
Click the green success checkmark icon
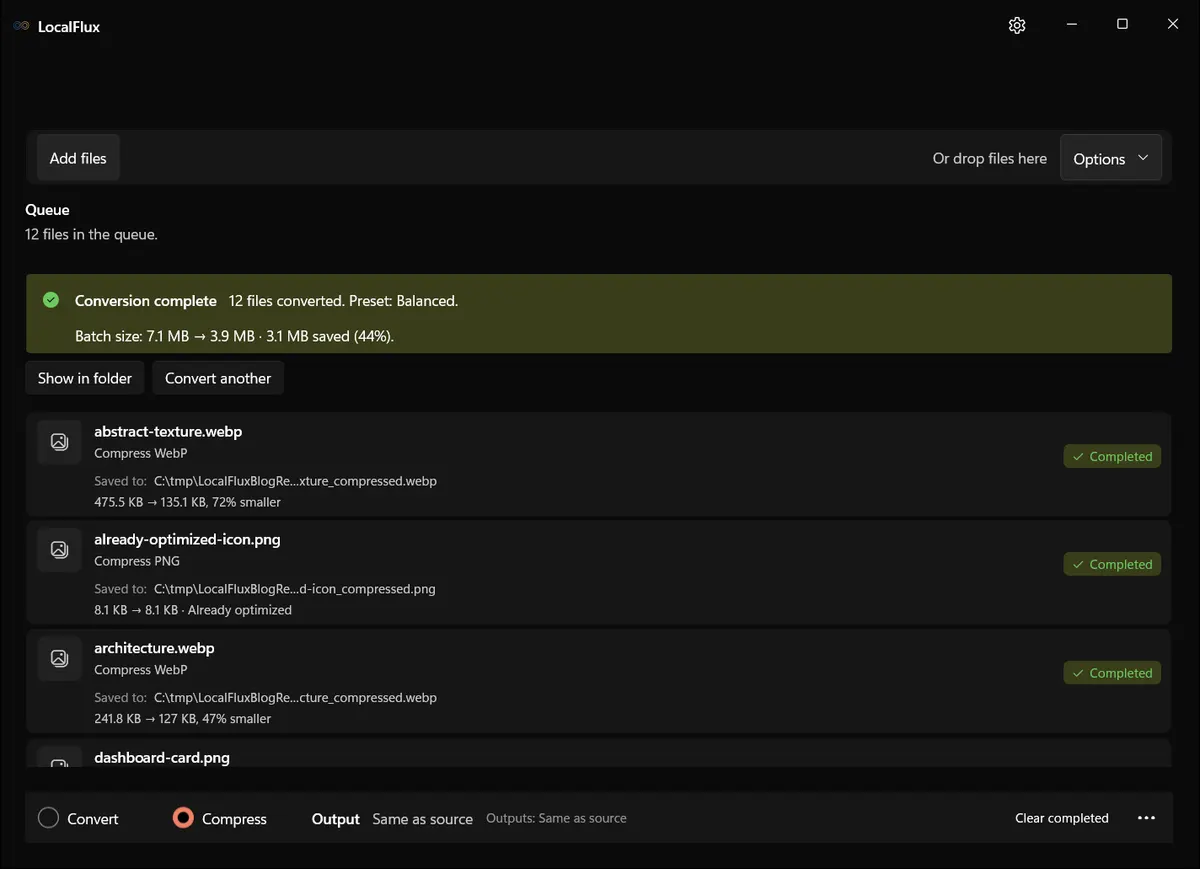51,300
